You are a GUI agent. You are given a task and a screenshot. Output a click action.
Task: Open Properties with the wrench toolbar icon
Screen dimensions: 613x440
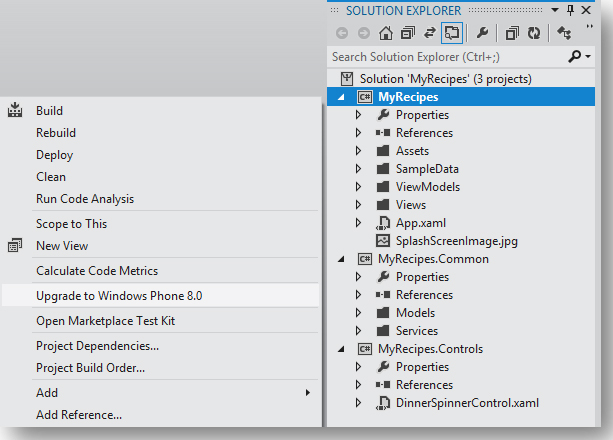coord(482,33)
